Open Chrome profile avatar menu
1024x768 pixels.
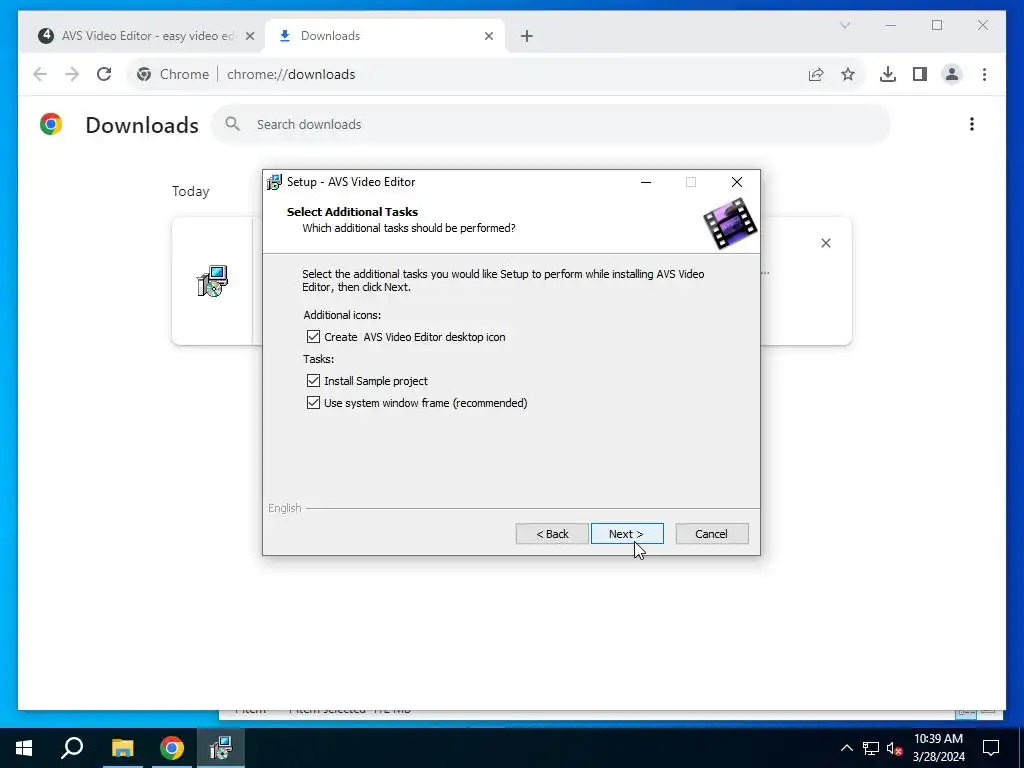pyautogui.click(x=952, y=74)
